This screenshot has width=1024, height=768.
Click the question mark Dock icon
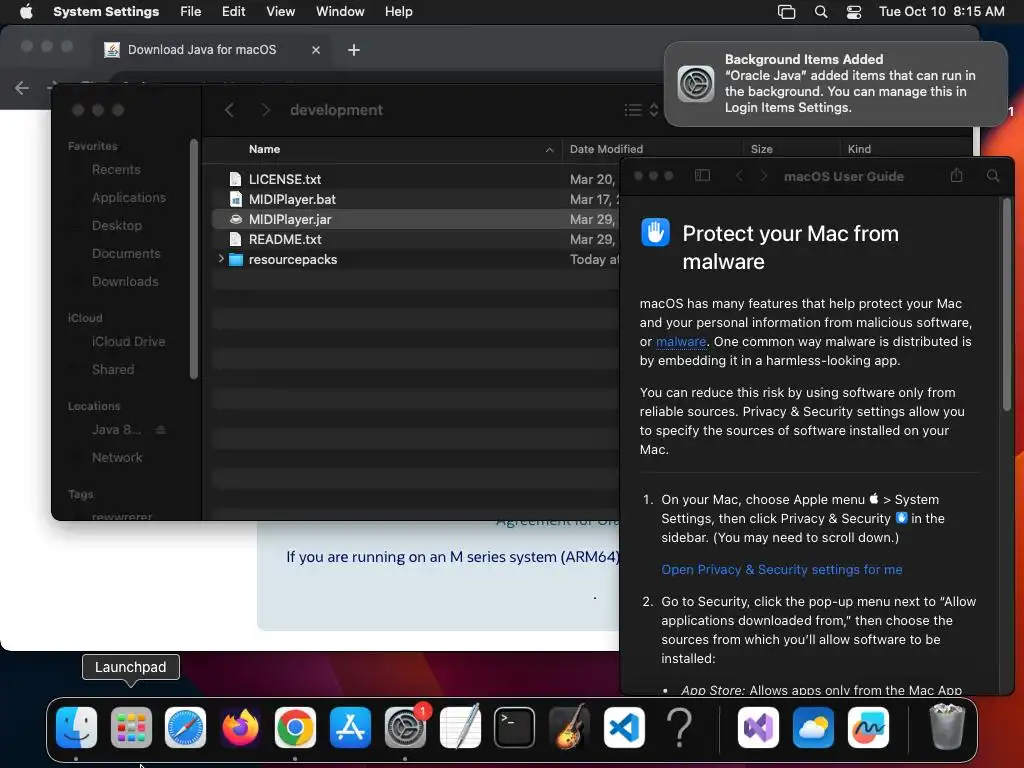[679, 727]
